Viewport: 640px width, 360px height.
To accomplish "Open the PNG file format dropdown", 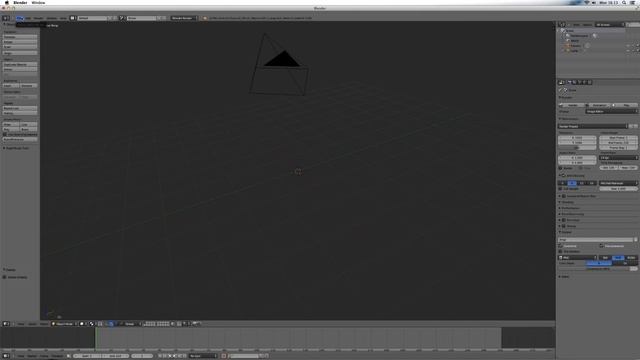I will (578, 258).
